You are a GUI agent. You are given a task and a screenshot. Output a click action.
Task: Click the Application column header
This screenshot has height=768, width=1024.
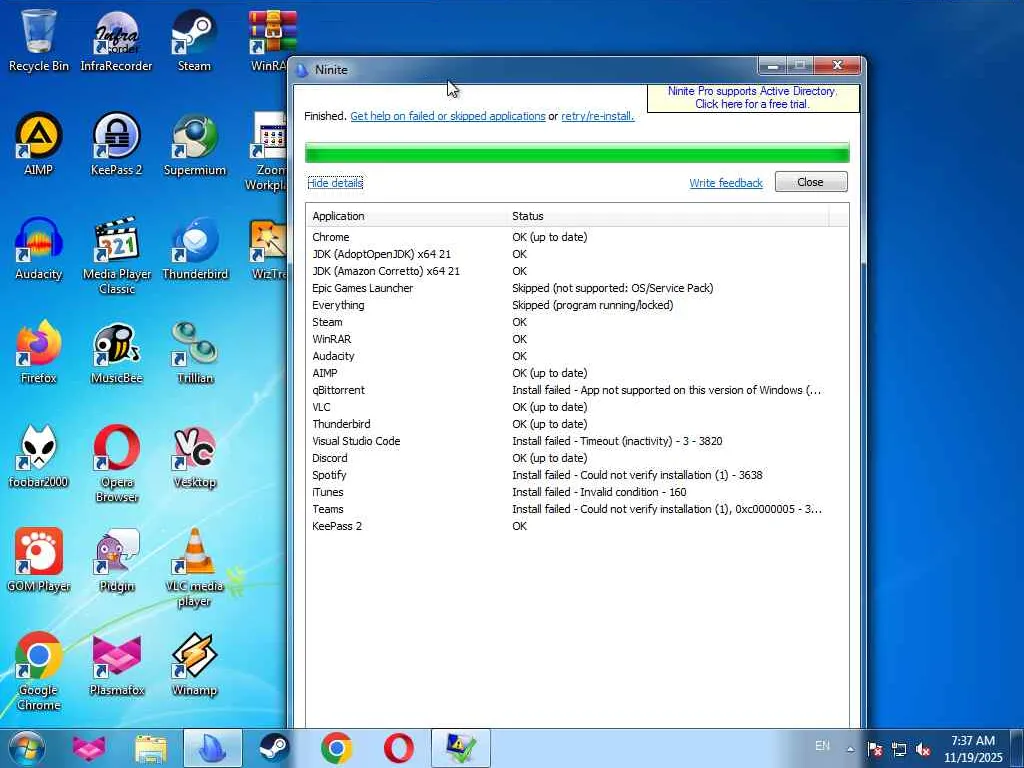click(406, 216)
